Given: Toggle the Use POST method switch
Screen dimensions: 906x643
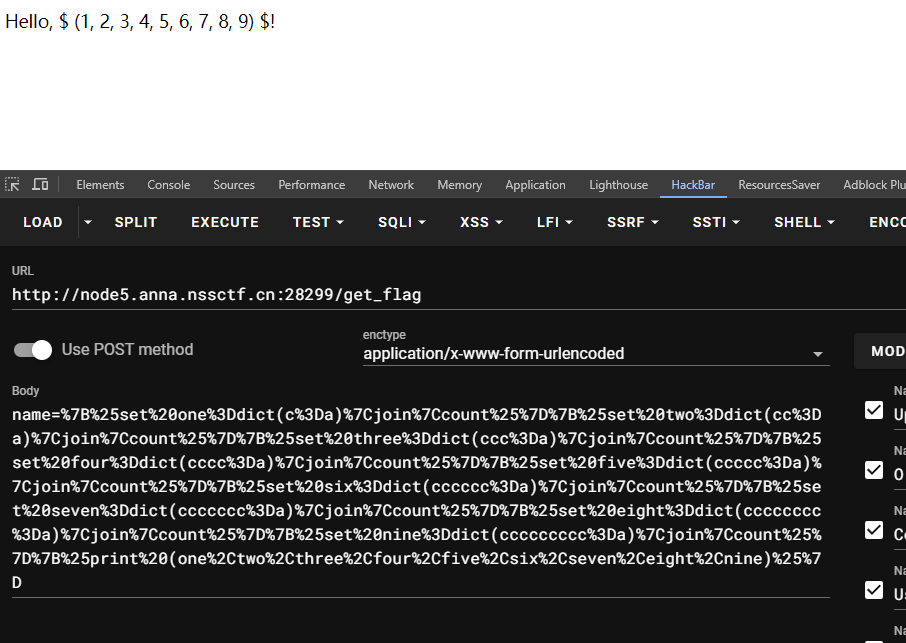Looking at the screenshot, I should click(33, 350).
